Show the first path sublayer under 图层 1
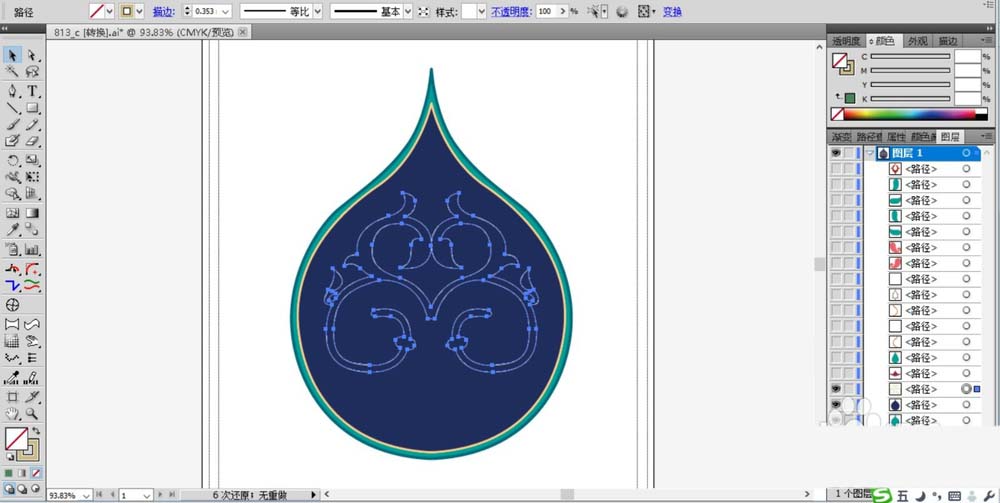1000x503 pixels. point(835,169)
